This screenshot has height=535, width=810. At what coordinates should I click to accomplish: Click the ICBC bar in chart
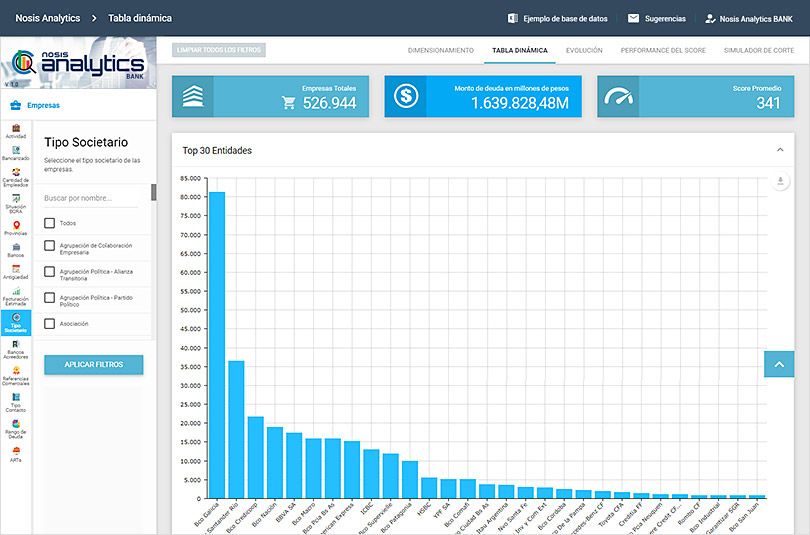click(371, 474)
